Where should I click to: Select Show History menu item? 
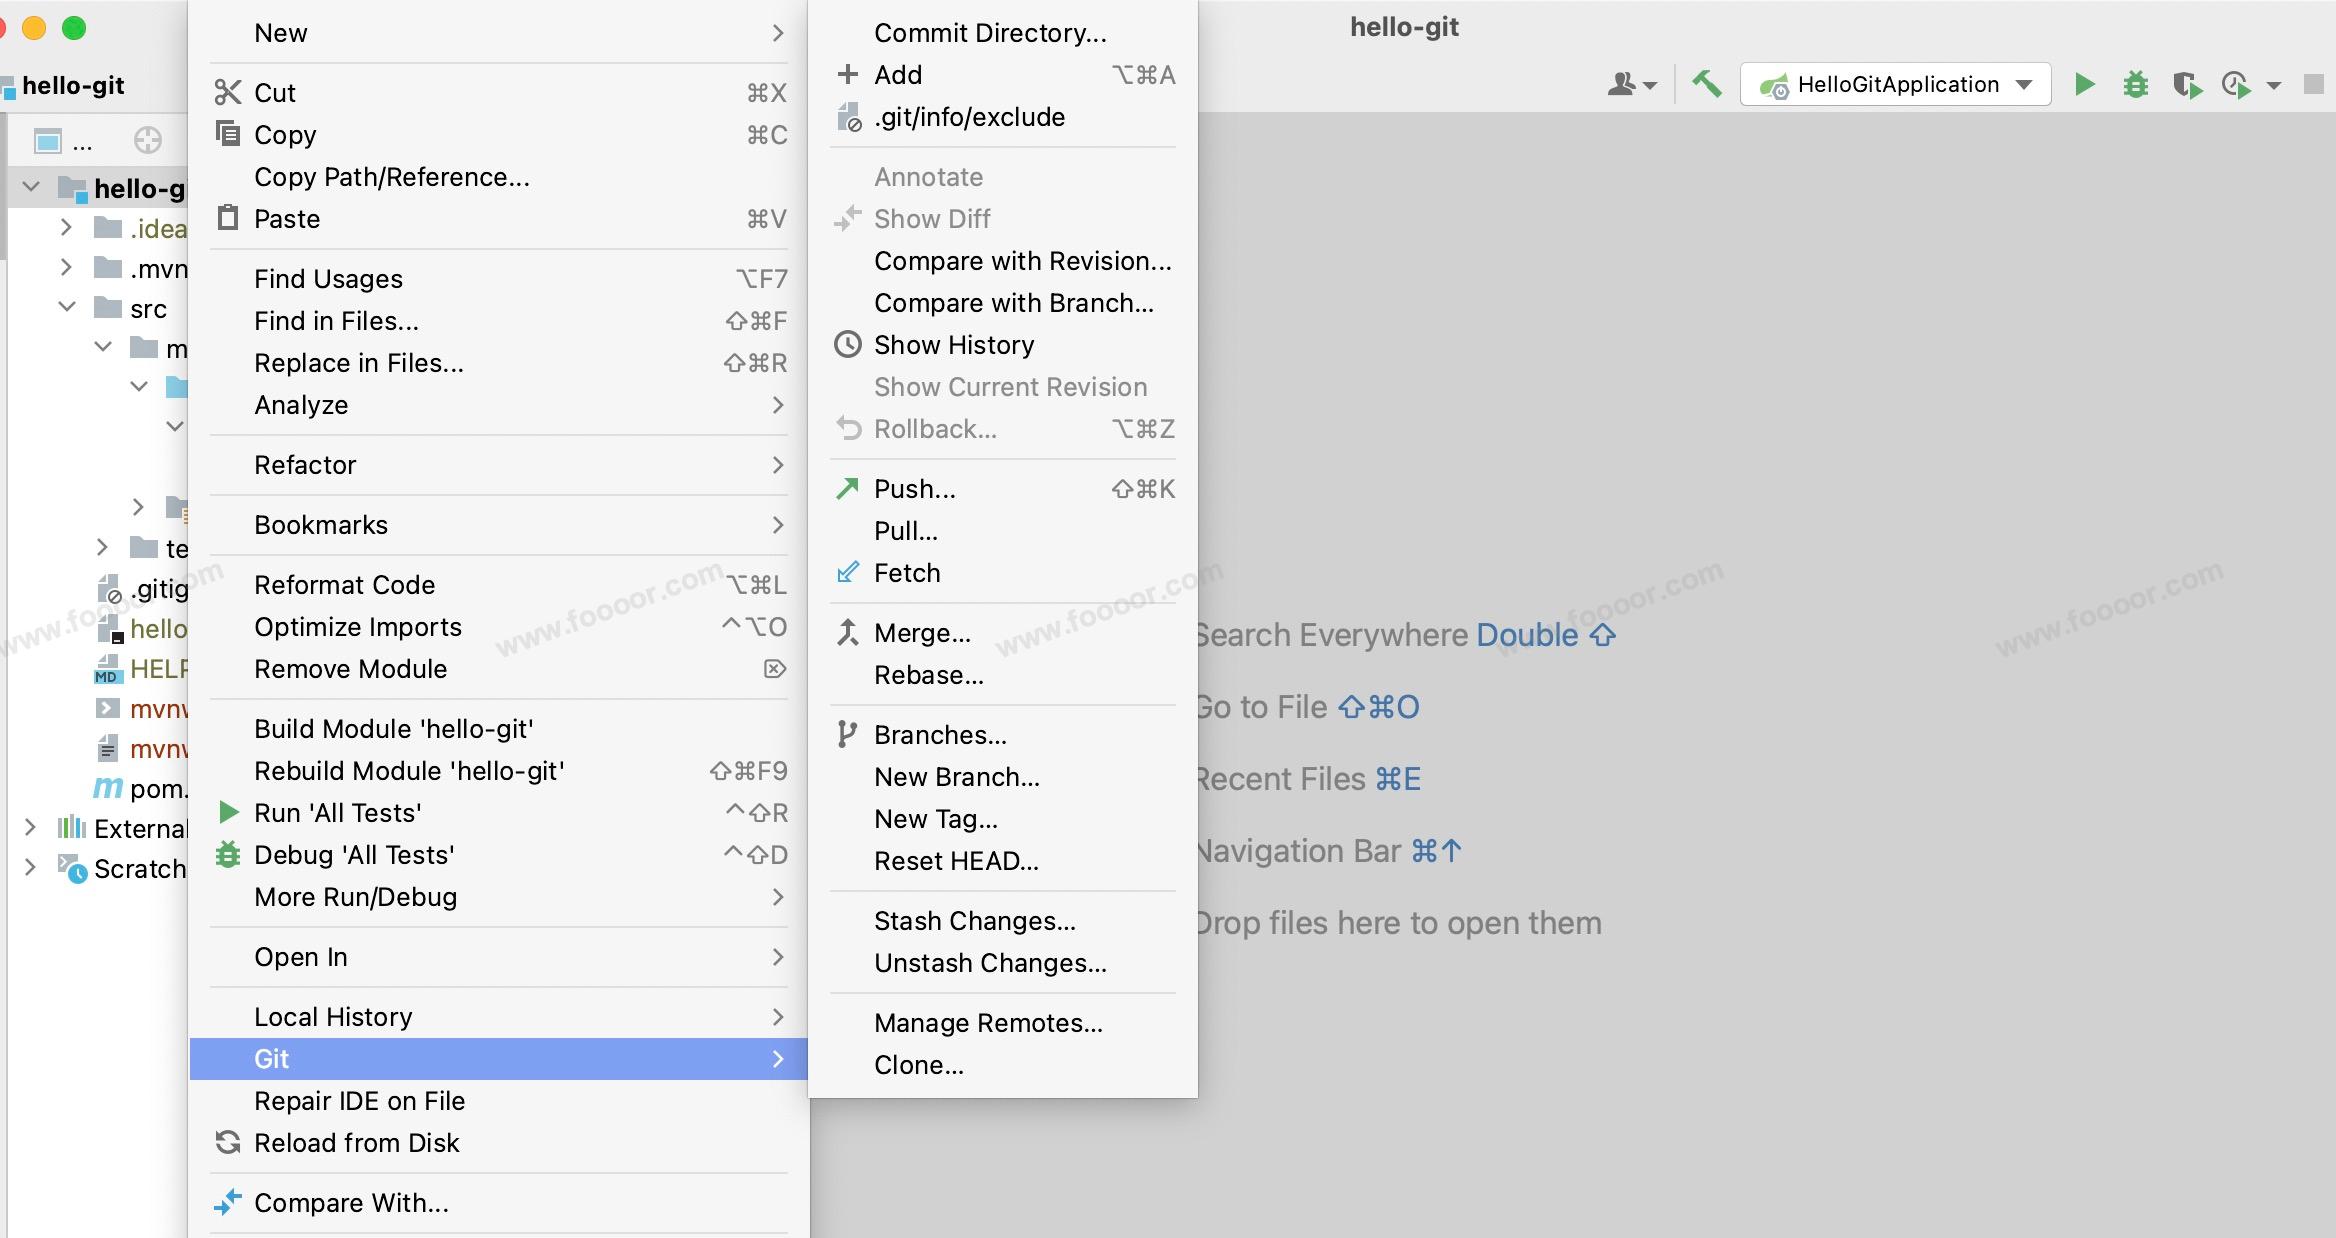tap(953, 345)
